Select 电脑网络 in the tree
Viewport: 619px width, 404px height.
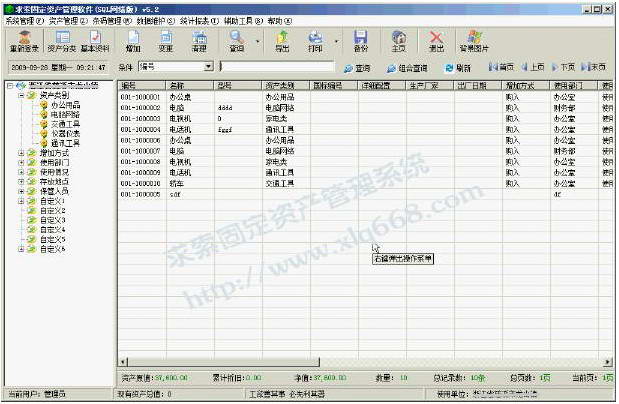point(66,115)
